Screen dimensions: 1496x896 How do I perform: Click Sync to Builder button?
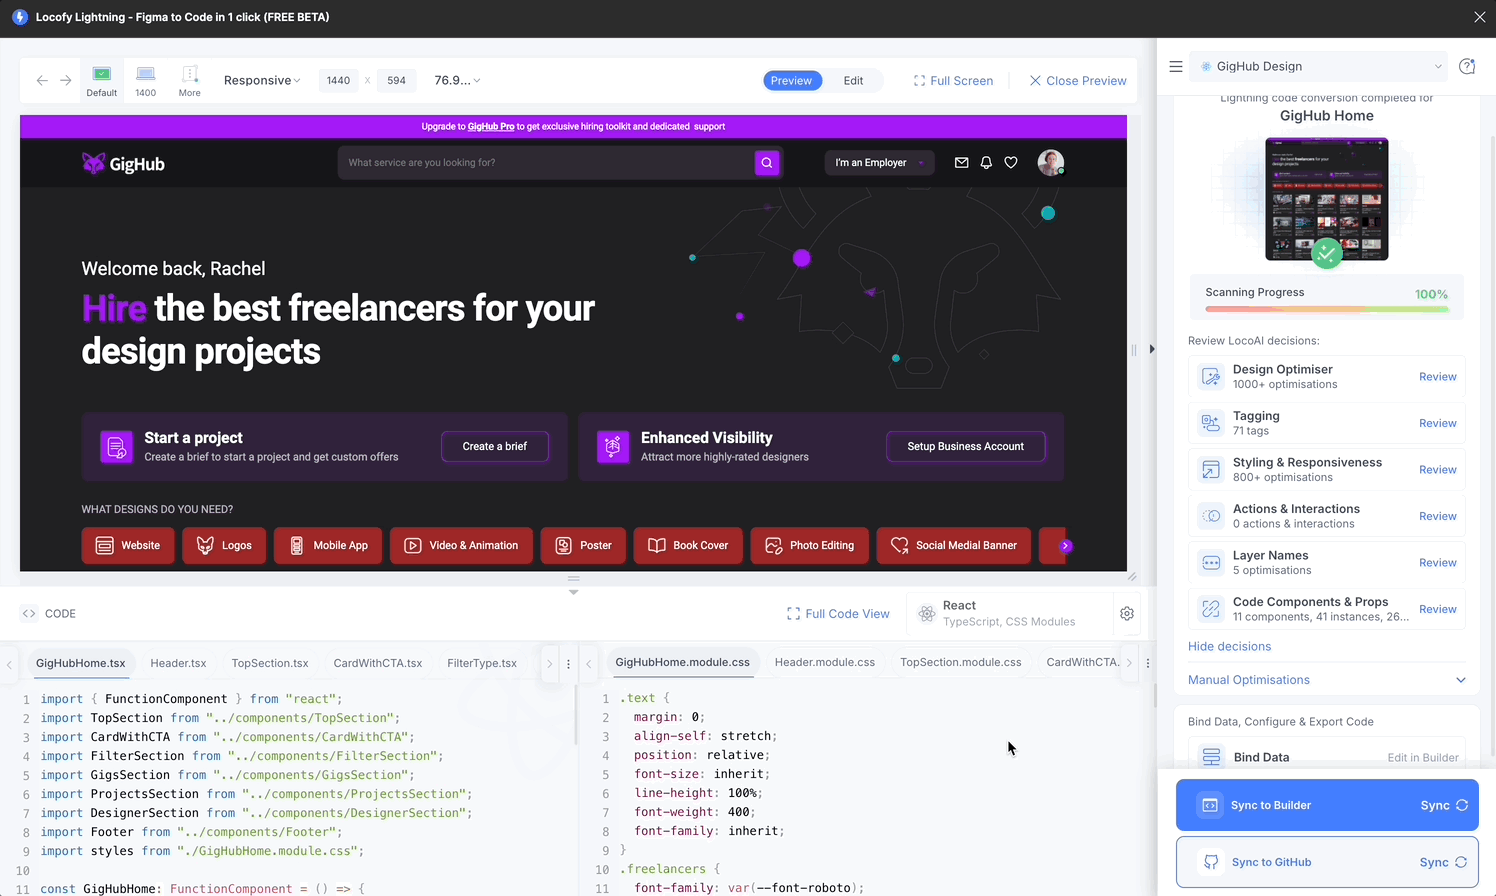[x=1327, y=805]
